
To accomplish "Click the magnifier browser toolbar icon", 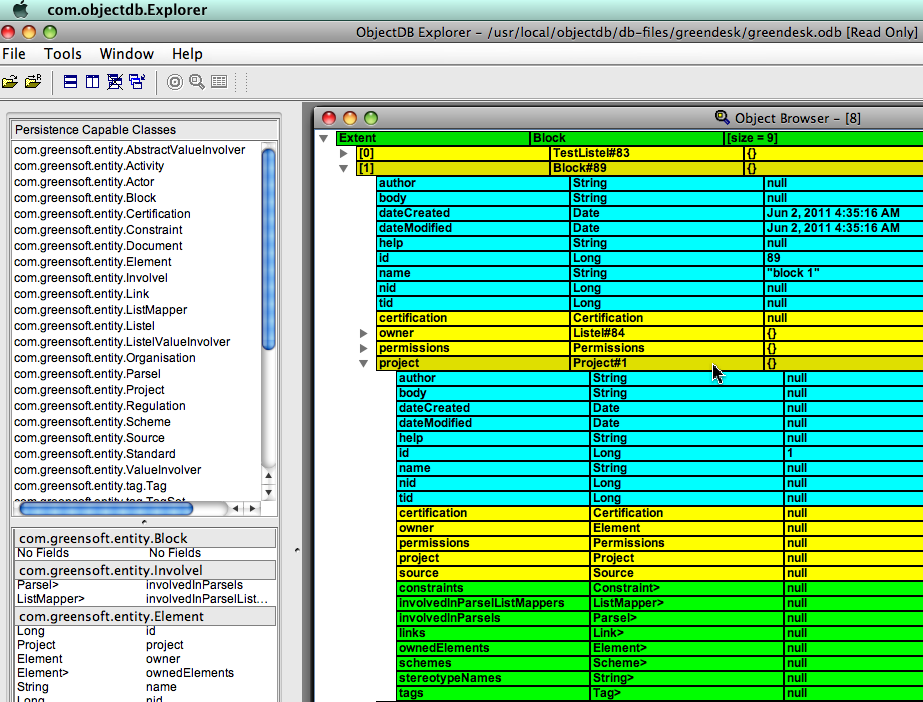I will click(x=197, y=82).
